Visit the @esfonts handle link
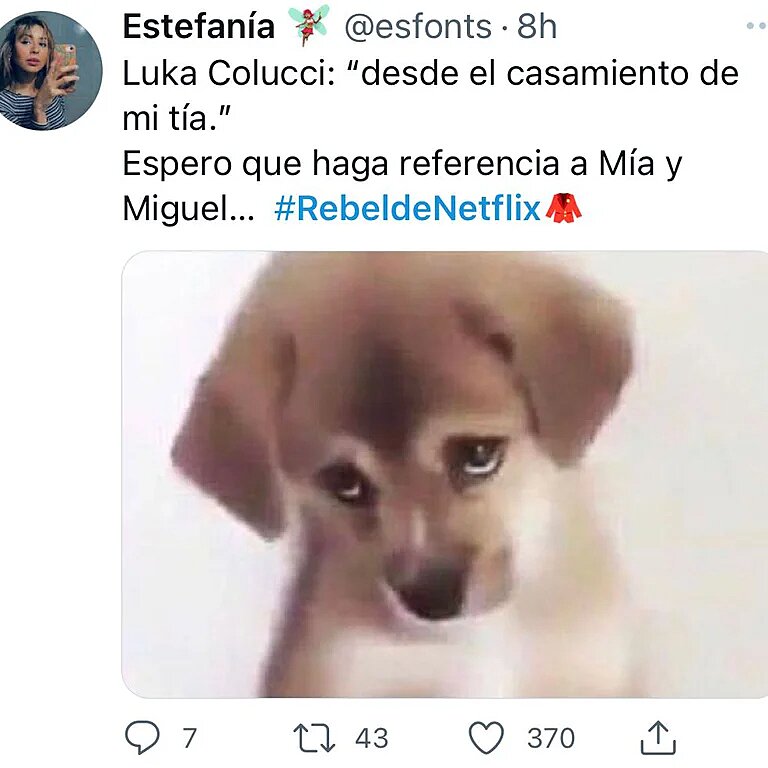The width and height of the screenshot is (768, 768). 418,26
